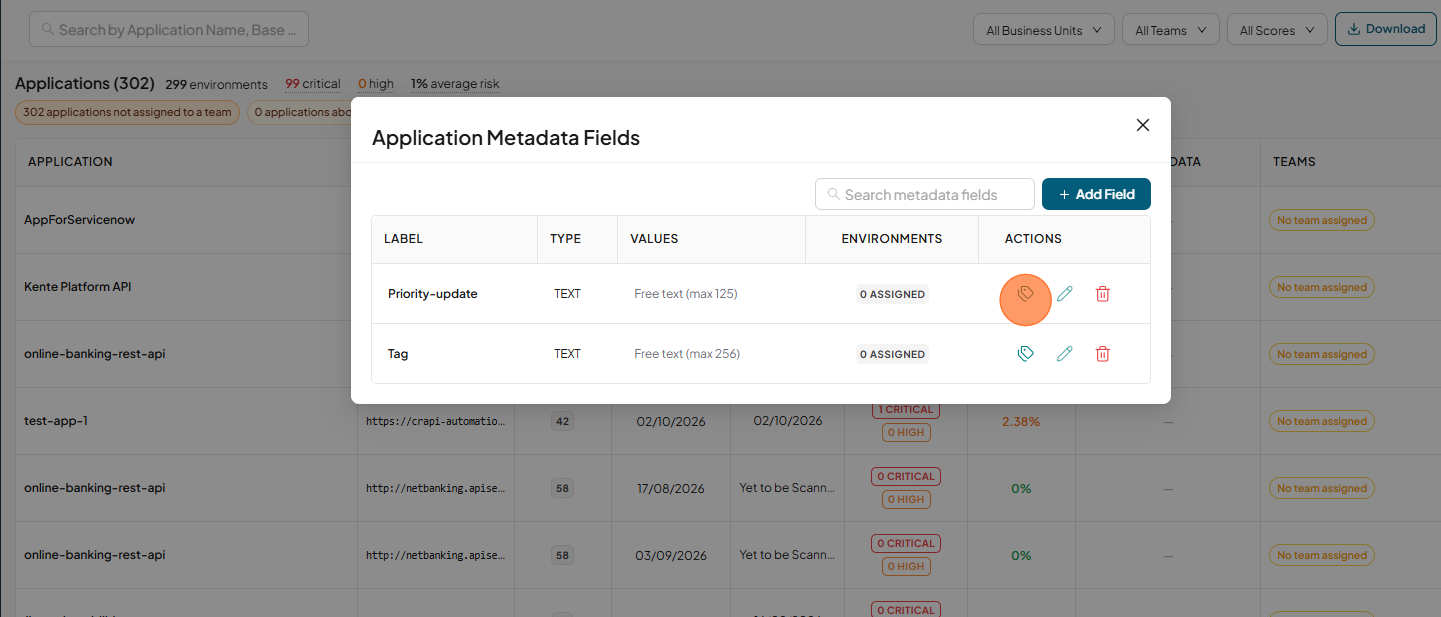
Task: Click the 0 ASSIGNED badge for Tag
Action: (892, 354)
